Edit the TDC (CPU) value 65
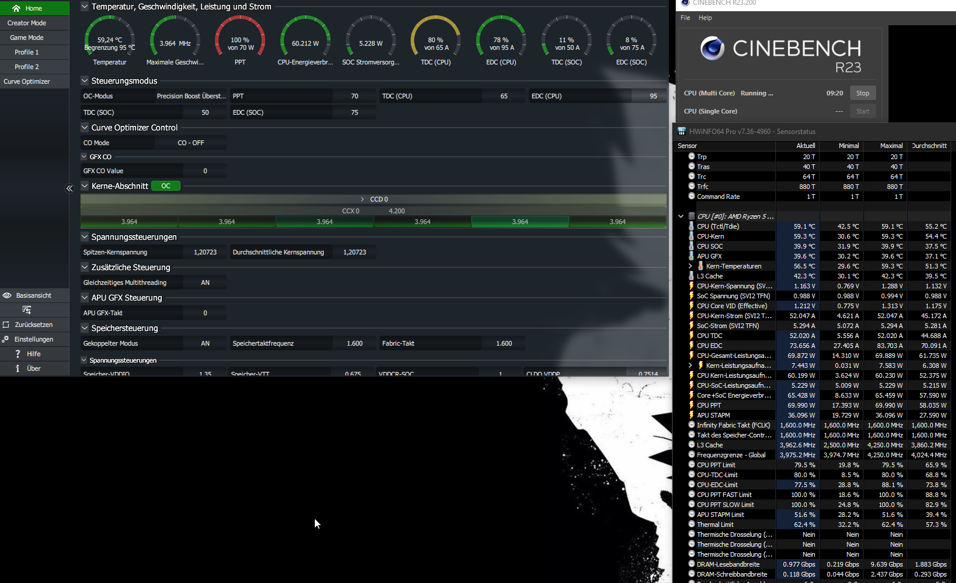Viewport: 956px width, 583px height. [504, 96]
